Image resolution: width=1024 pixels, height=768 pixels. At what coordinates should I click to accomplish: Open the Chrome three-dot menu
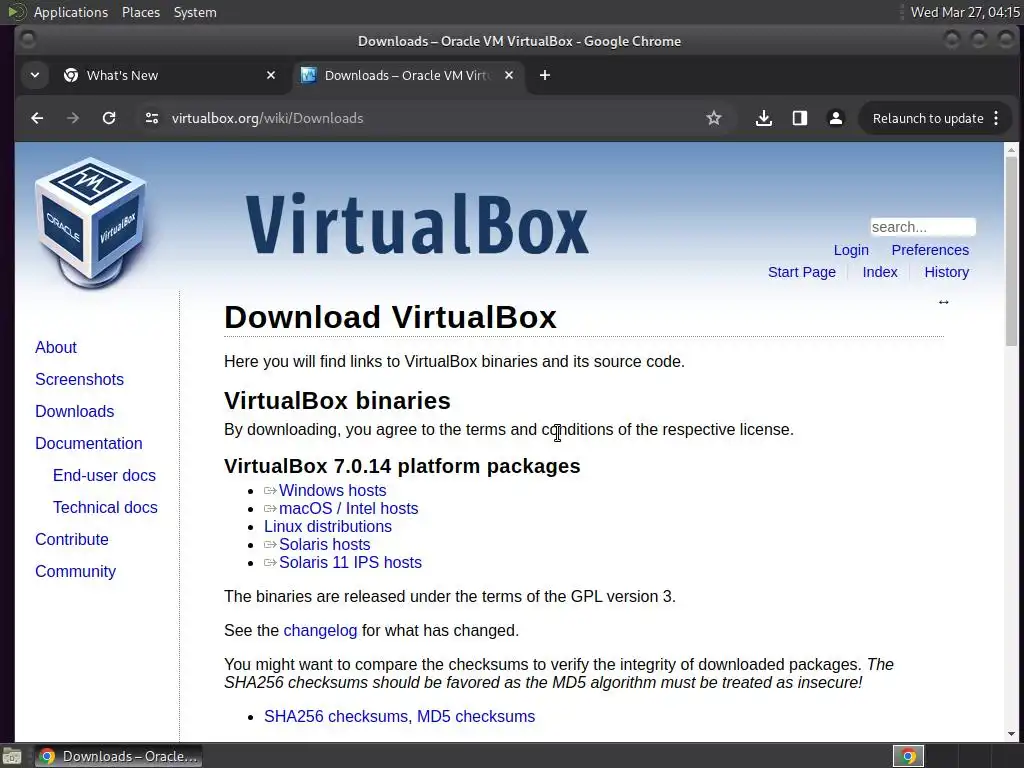point(996,118)
